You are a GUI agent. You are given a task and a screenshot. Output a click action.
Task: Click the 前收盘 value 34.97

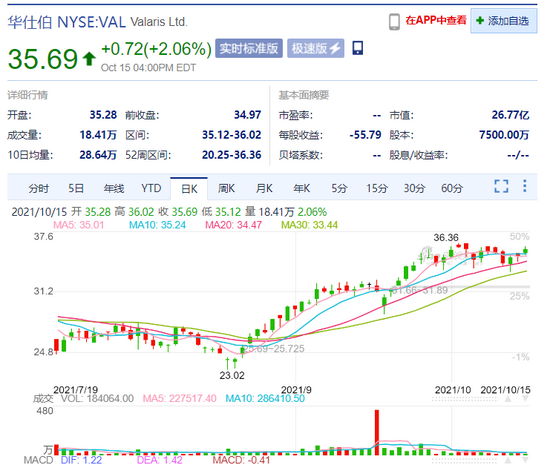pyautogui.click(x=248, y=115)
